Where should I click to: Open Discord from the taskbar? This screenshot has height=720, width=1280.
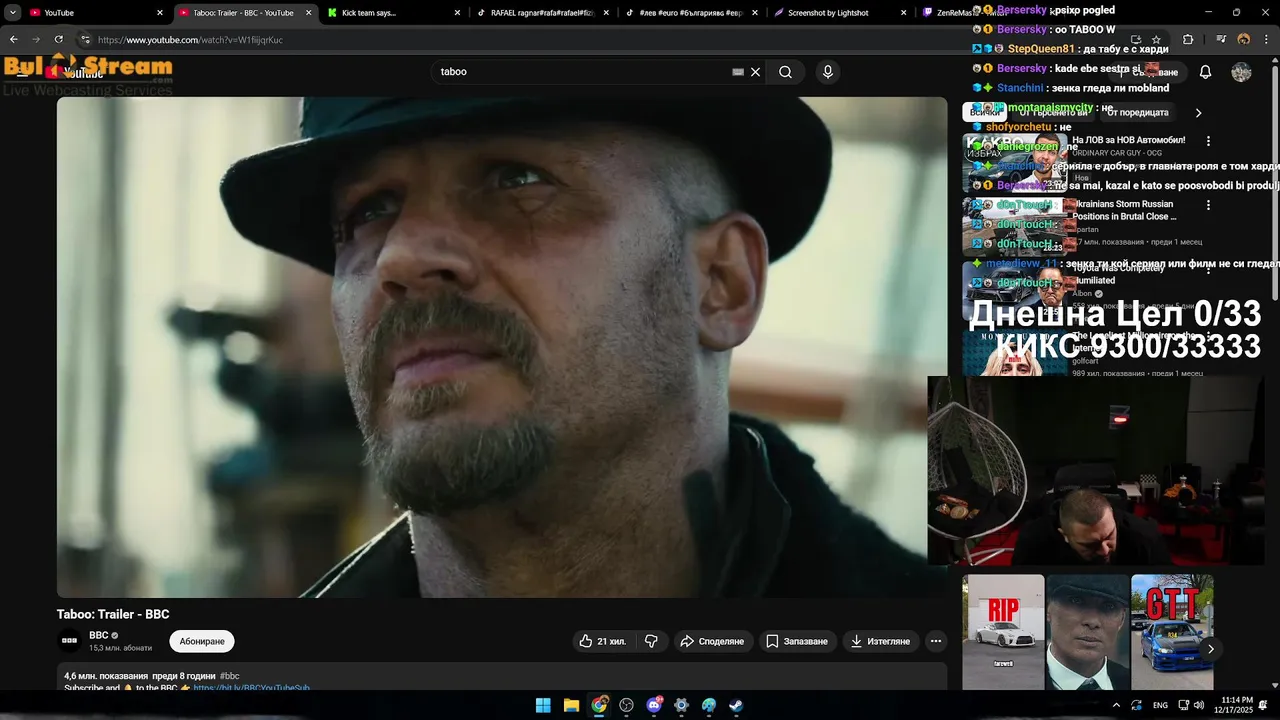point(654,705)
